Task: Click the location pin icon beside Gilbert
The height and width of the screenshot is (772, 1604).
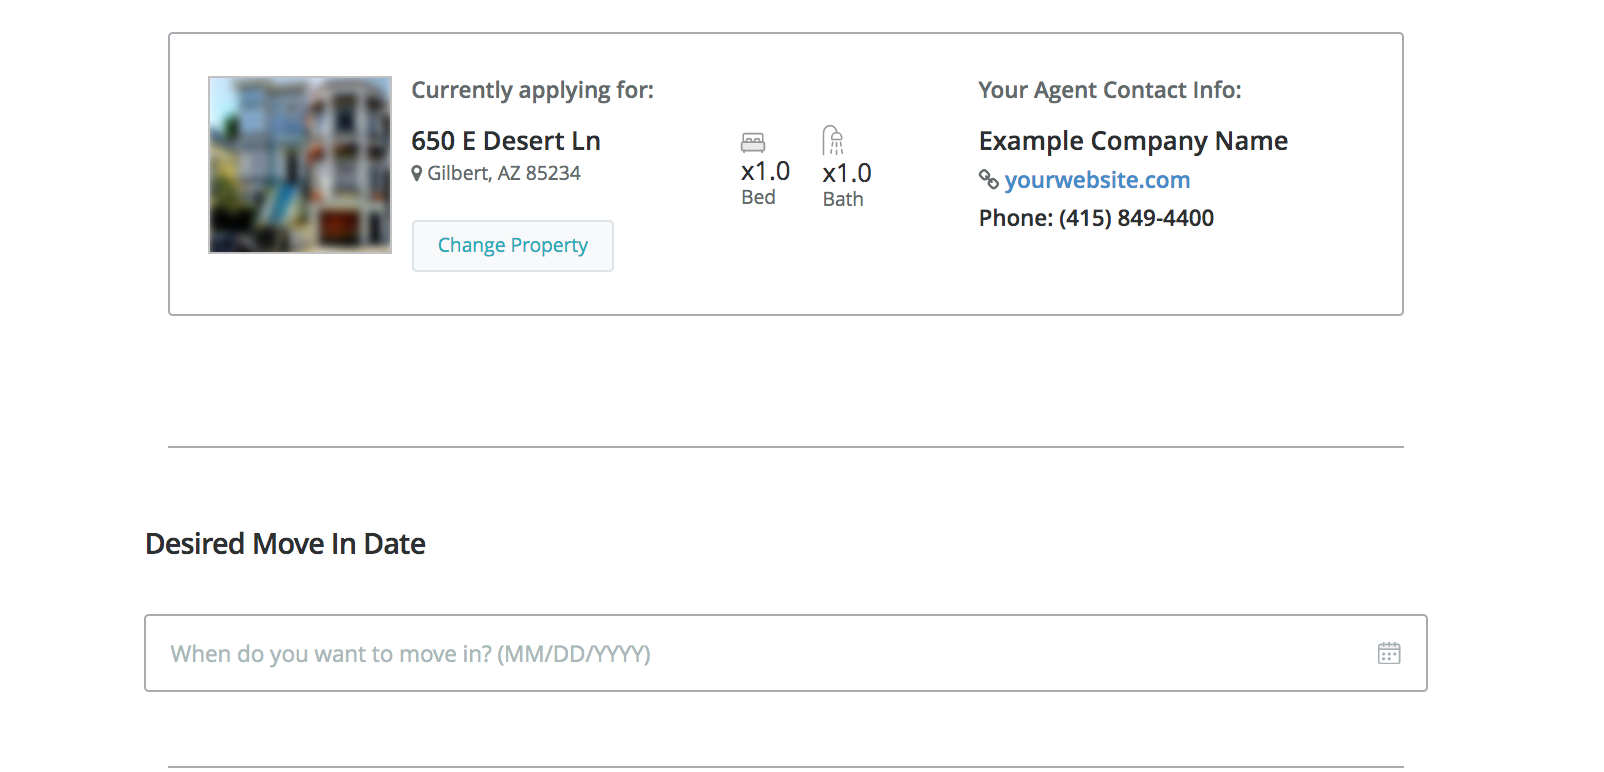Action: coord(417,173)
